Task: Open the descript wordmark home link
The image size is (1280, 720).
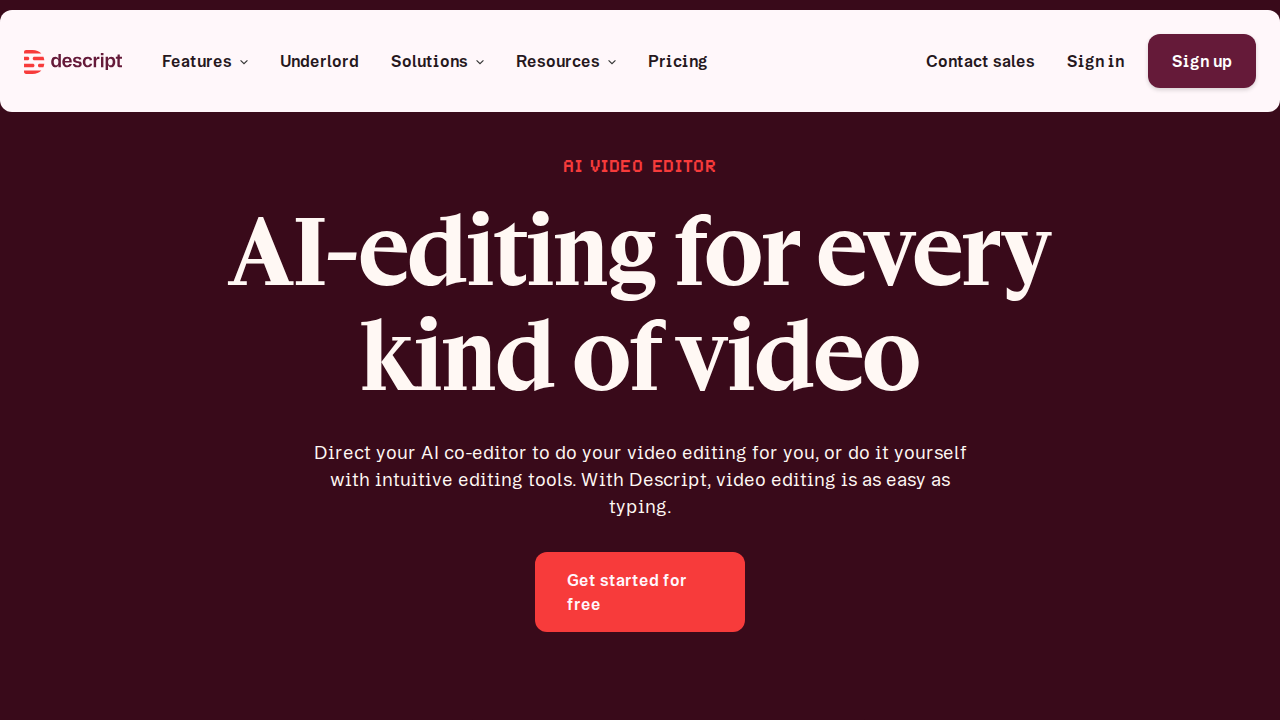Action: click(86, 61)
